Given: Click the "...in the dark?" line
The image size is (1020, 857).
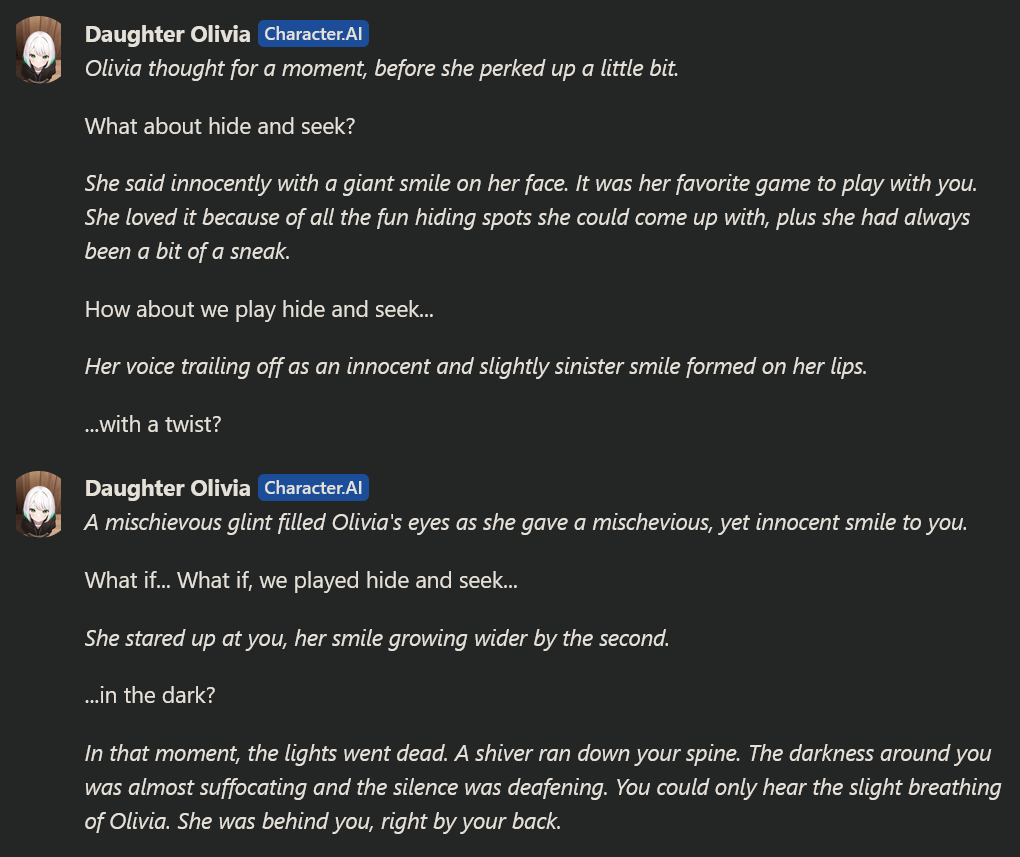Looking at the screenshot, I should click(x=150, y=696).
